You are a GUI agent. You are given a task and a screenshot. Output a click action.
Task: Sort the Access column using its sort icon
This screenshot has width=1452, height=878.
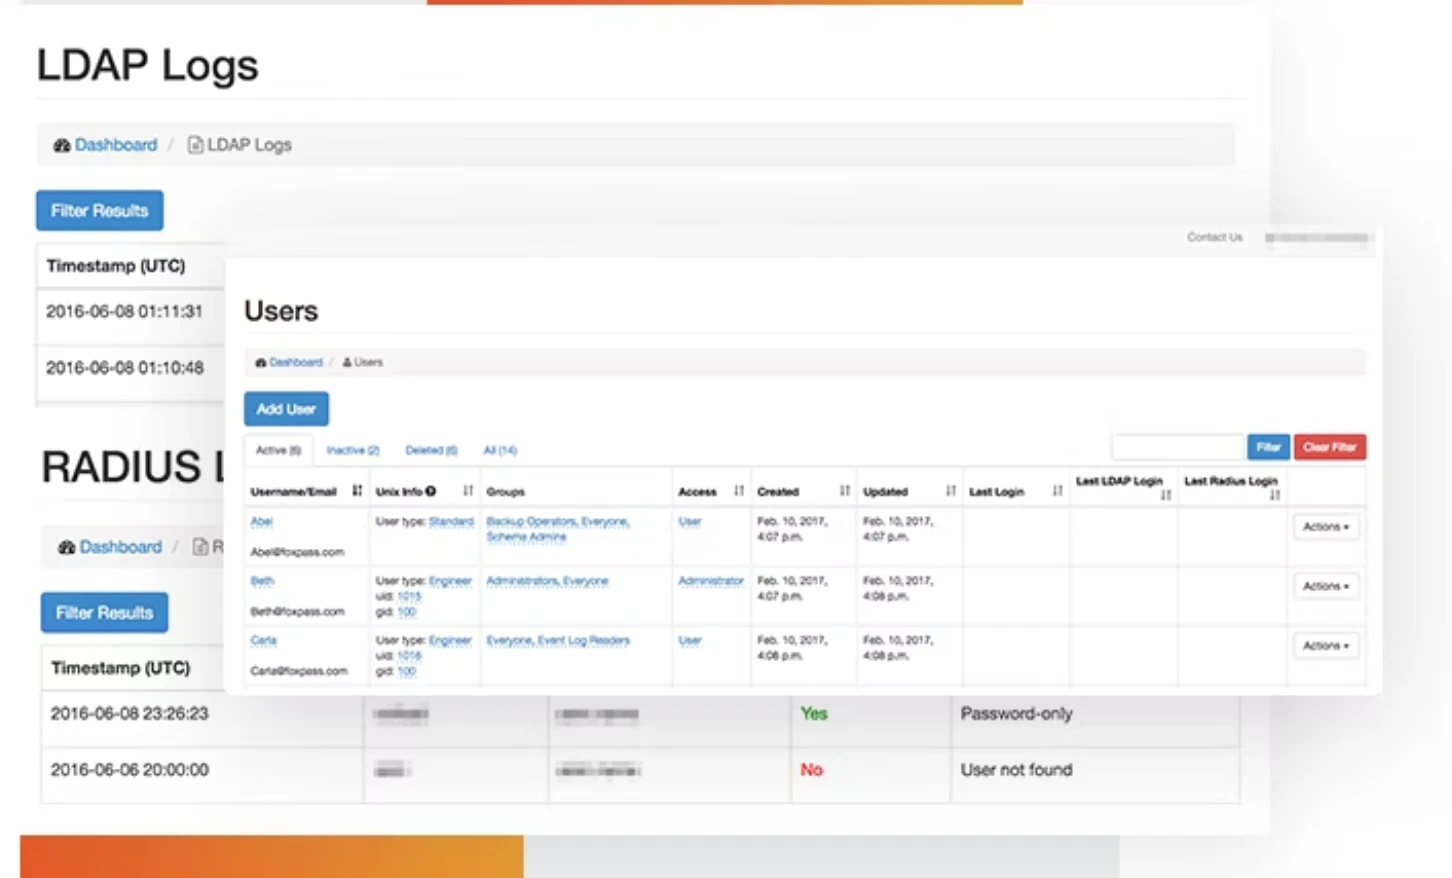click(x=738, y=491)
